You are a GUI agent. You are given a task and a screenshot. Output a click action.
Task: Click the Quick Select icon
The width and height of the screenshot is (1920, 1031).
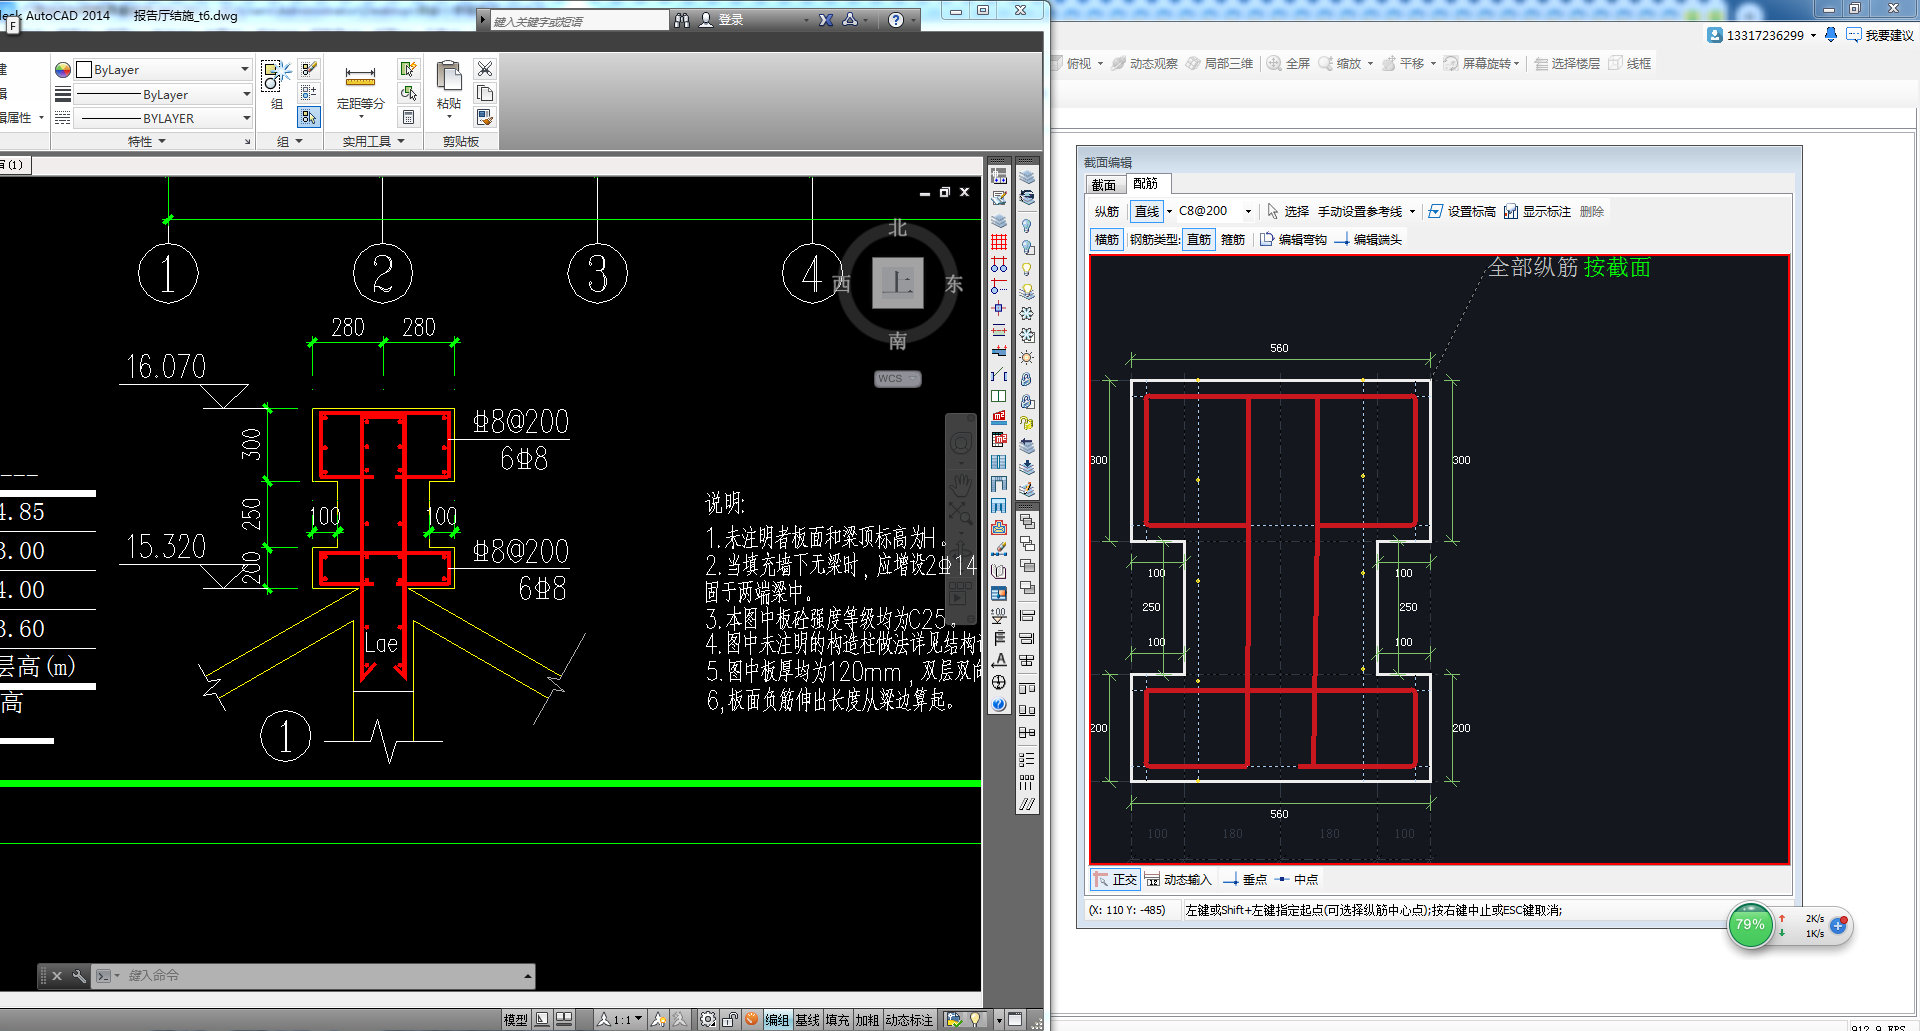coord(408,69)
